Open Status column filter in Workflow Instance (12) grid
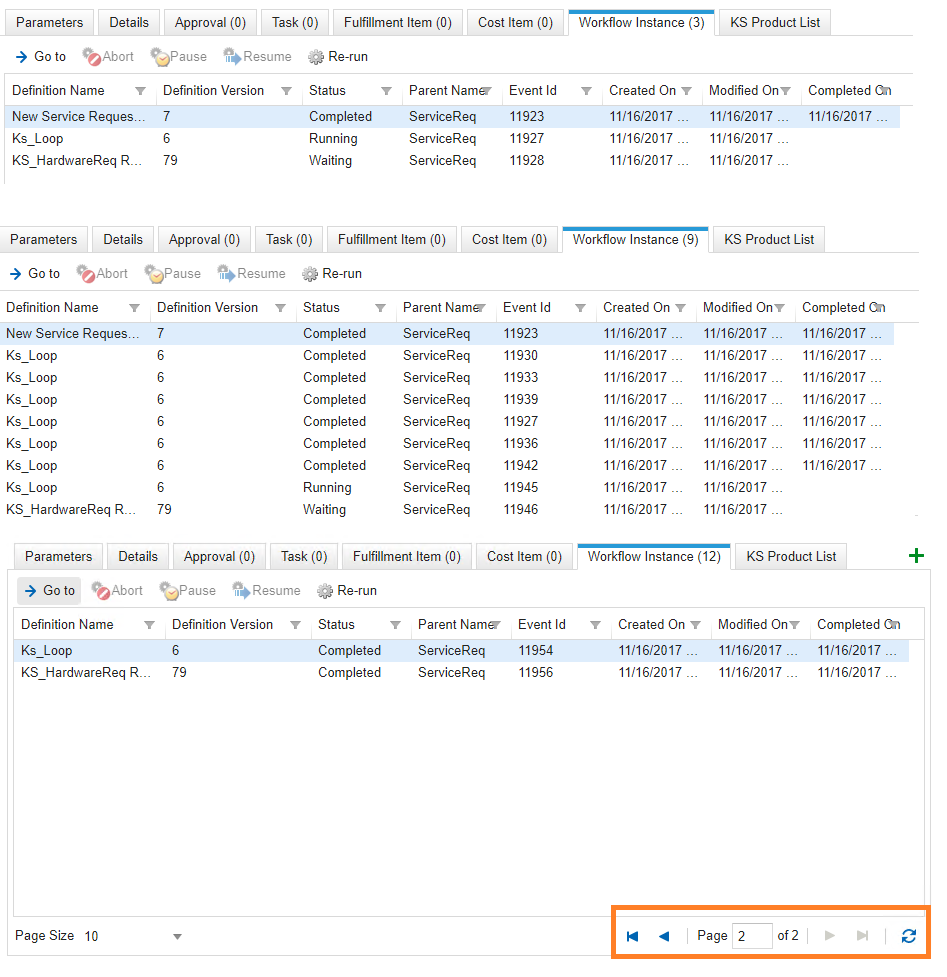This screenshot has width=947, height=977. coord(395,625)
